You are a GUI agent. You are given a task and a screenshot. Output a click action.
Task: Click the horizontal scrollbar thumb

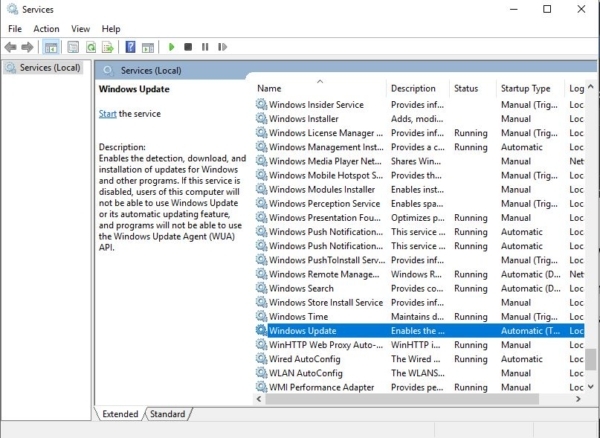pos(402,399)
